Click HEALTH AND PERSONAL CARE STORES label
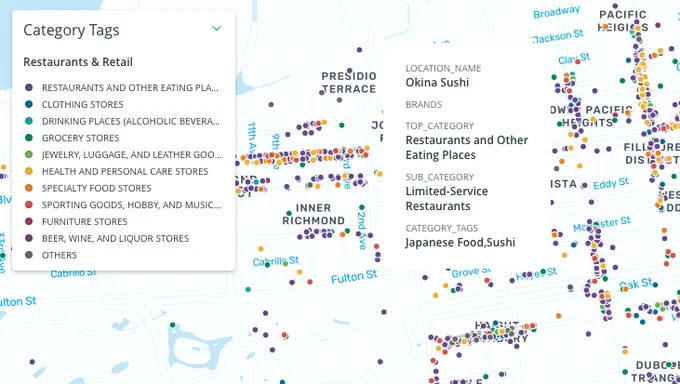The height and width of the screenshot is (384, 680). (125, 171)
